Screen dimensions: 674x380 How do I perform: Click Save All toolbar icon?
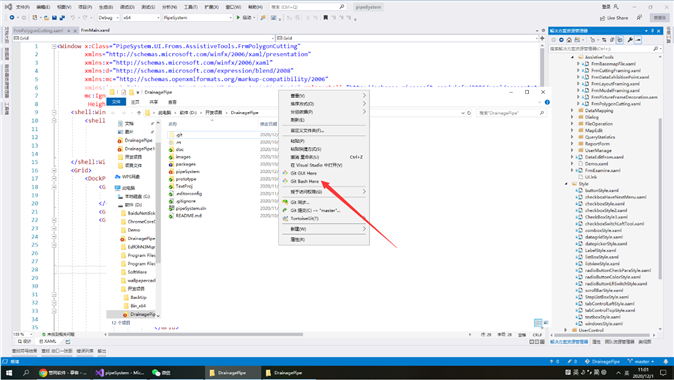click(62, 18)
